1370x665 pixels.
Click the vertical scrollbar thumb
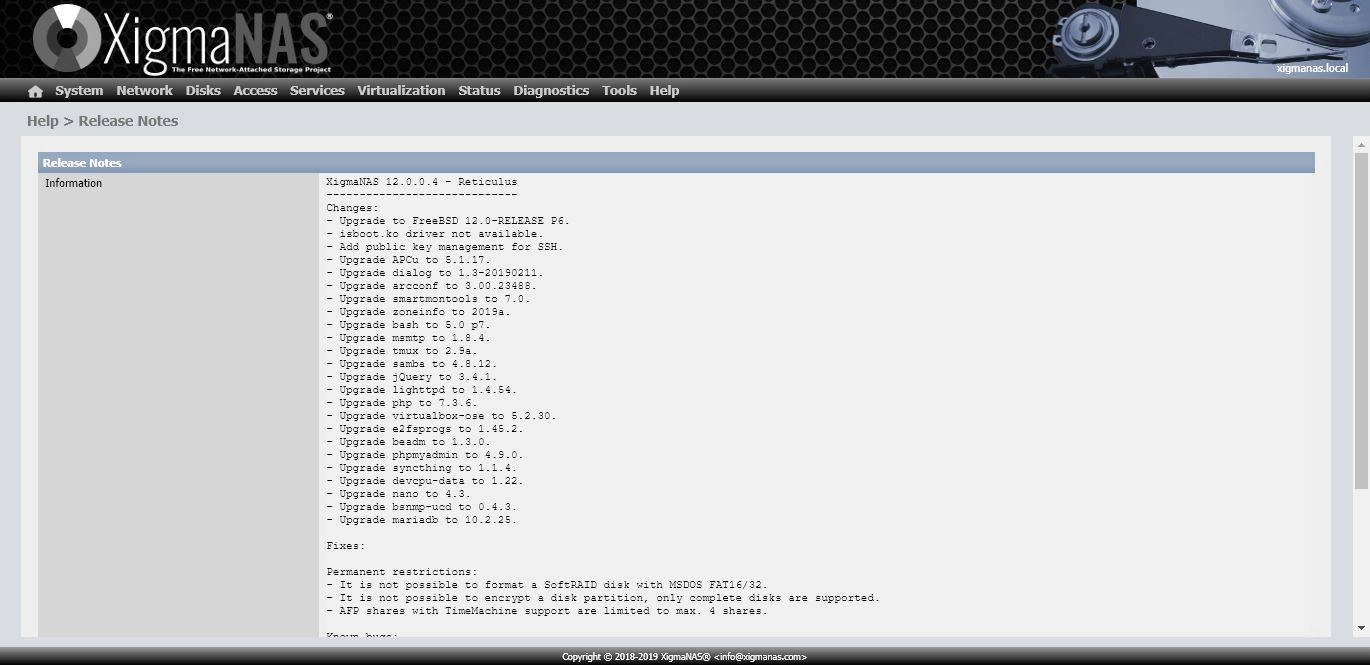(x=1361, y=320)
